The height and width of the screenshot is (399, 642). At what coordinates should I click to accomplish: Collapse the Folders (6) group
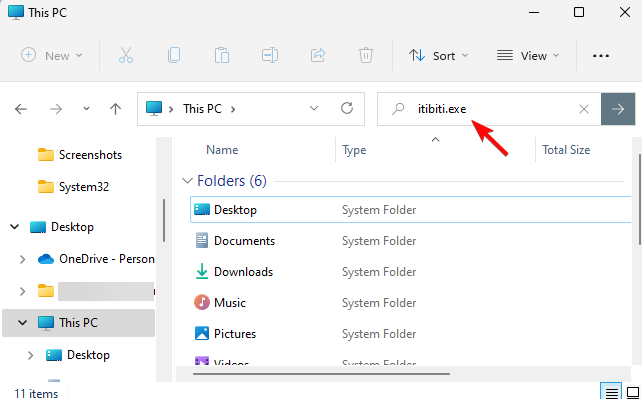coord(187,180)
